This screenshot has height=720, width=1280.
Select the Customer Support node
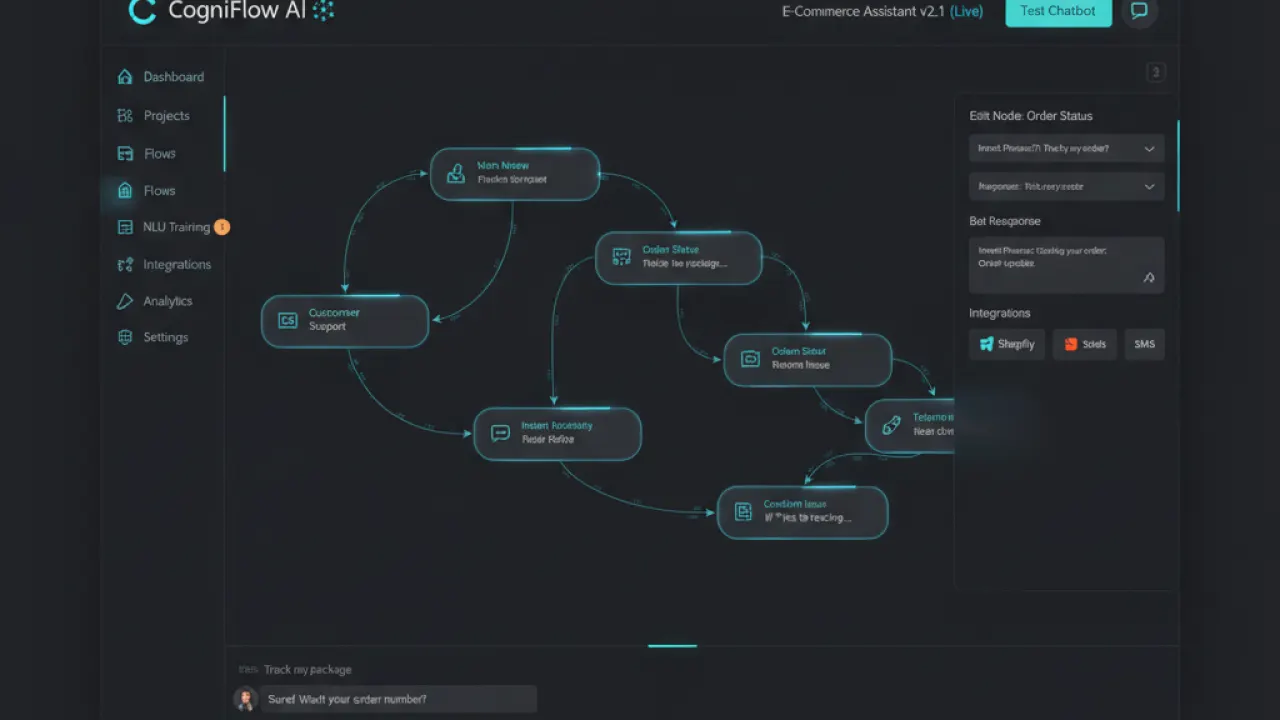pos(345,321)
